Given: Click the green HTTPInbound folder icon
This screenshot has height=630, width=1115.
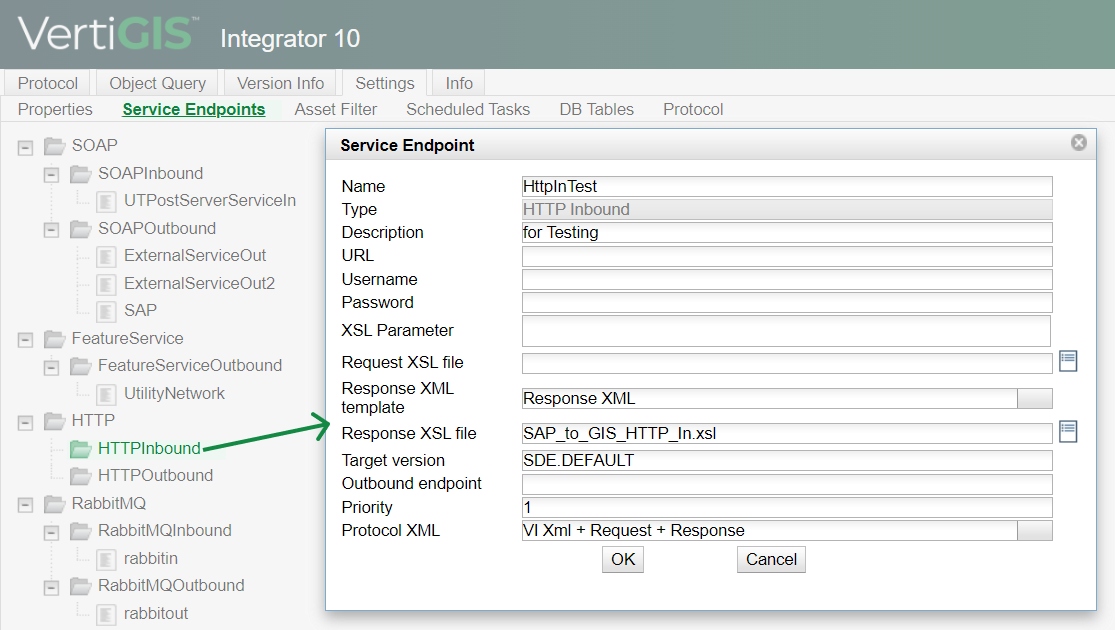Looking at the screenshot, I should 80,449.
